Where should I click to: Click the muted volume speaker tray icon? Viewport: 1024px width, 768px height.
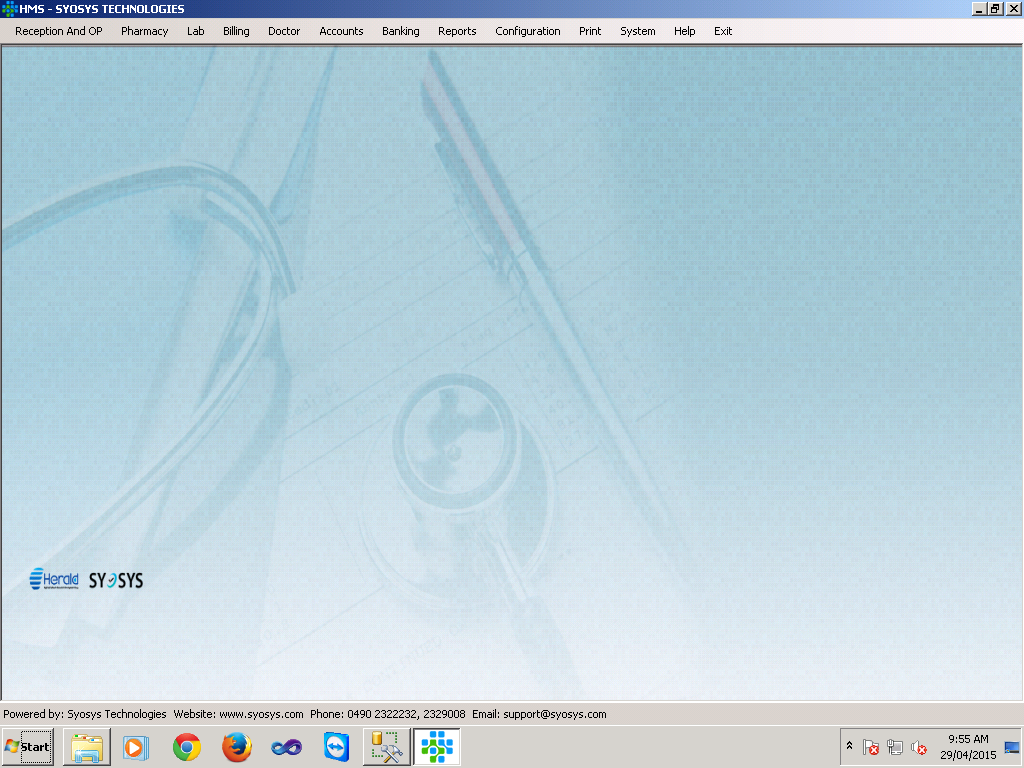point(919,747)
